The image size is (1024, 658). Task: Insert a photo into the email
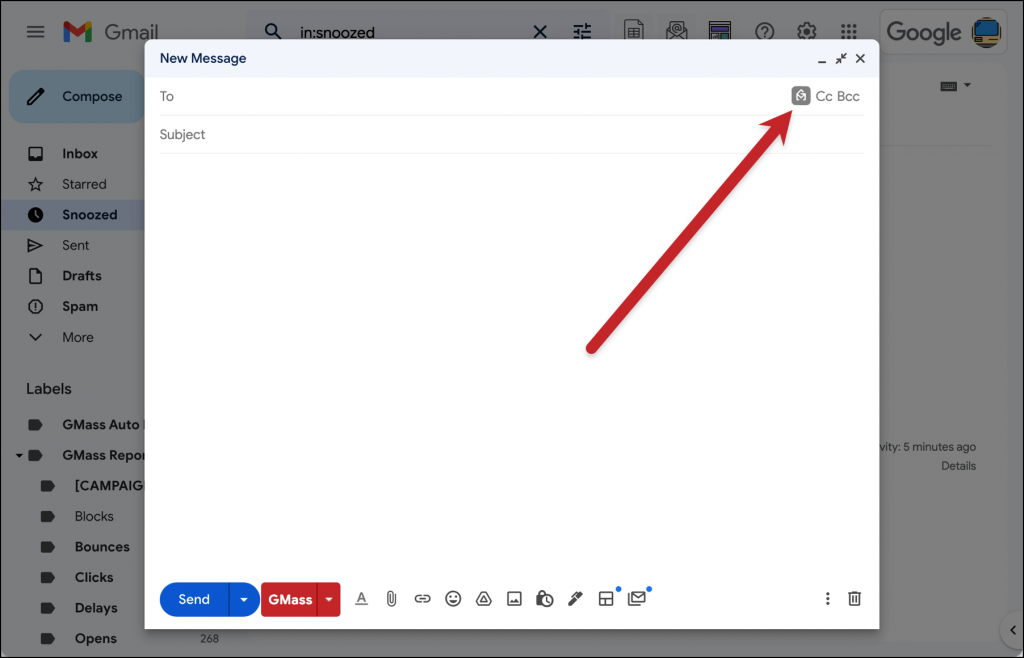pos(514,598)
